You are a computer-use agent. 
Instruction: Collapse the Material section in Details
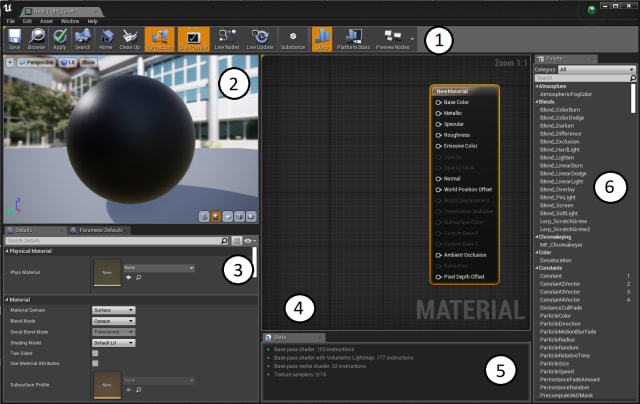click(x=7, y=300)
